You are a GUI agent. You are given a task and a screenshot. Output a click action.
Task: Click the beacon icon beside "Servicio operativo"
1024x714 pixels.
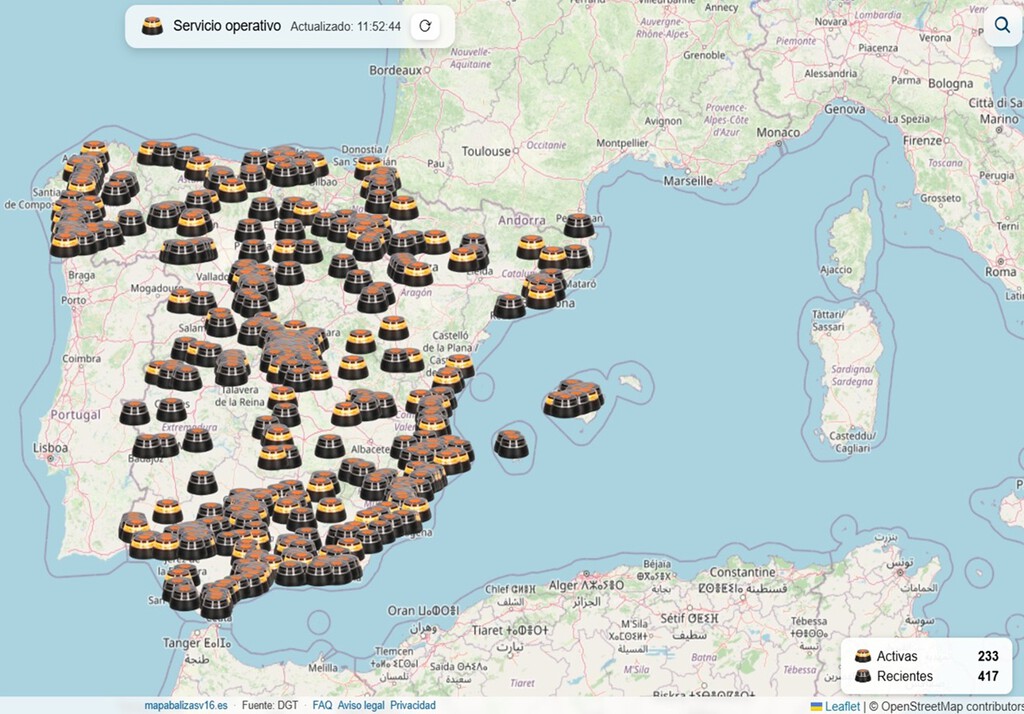pos(152,26)
